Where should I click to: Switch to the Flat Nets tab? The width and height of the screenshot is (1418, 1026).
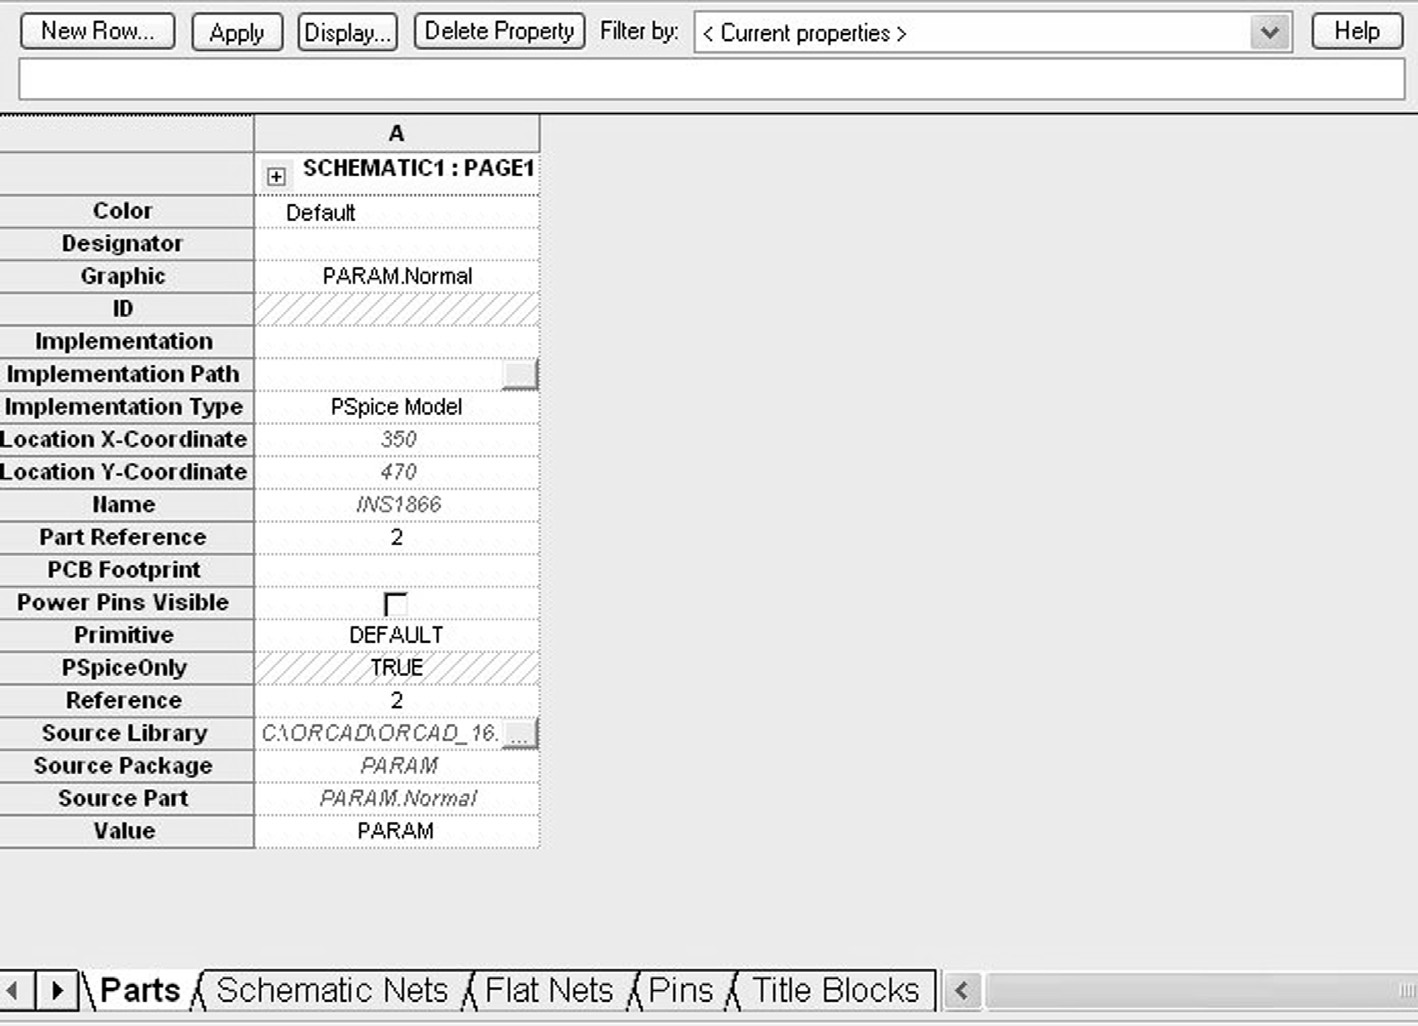pyautogui.click(x=548, y=990)
